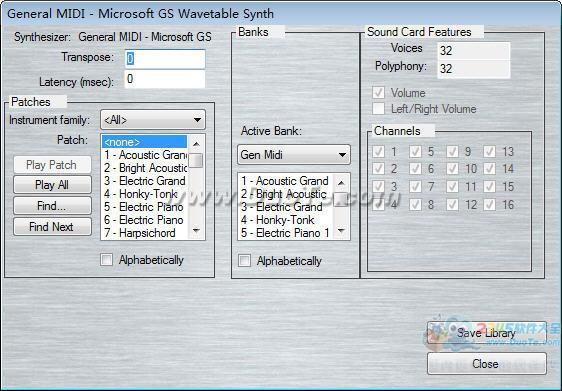The width and height of the screenshot is (562, 391).
Task: Select 1 - Acoustic Grand in Patch list
Action: (144, 155)
